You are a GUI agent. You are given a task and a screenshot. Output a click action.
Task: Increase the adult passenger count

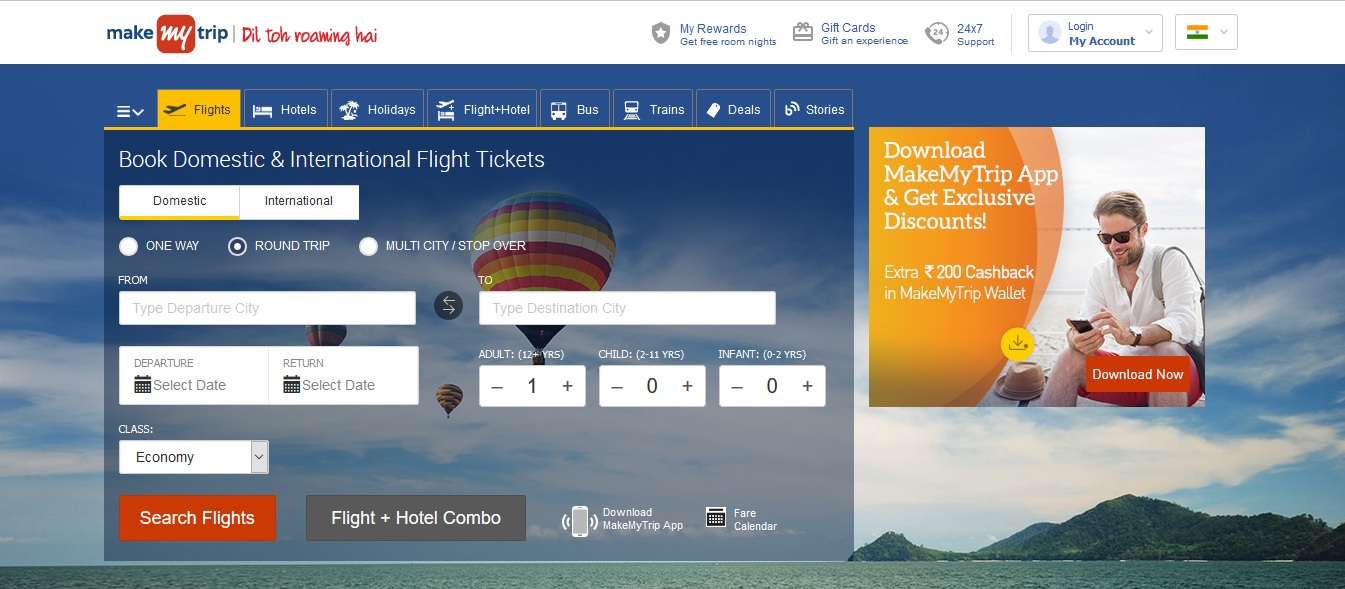[567, 386]
